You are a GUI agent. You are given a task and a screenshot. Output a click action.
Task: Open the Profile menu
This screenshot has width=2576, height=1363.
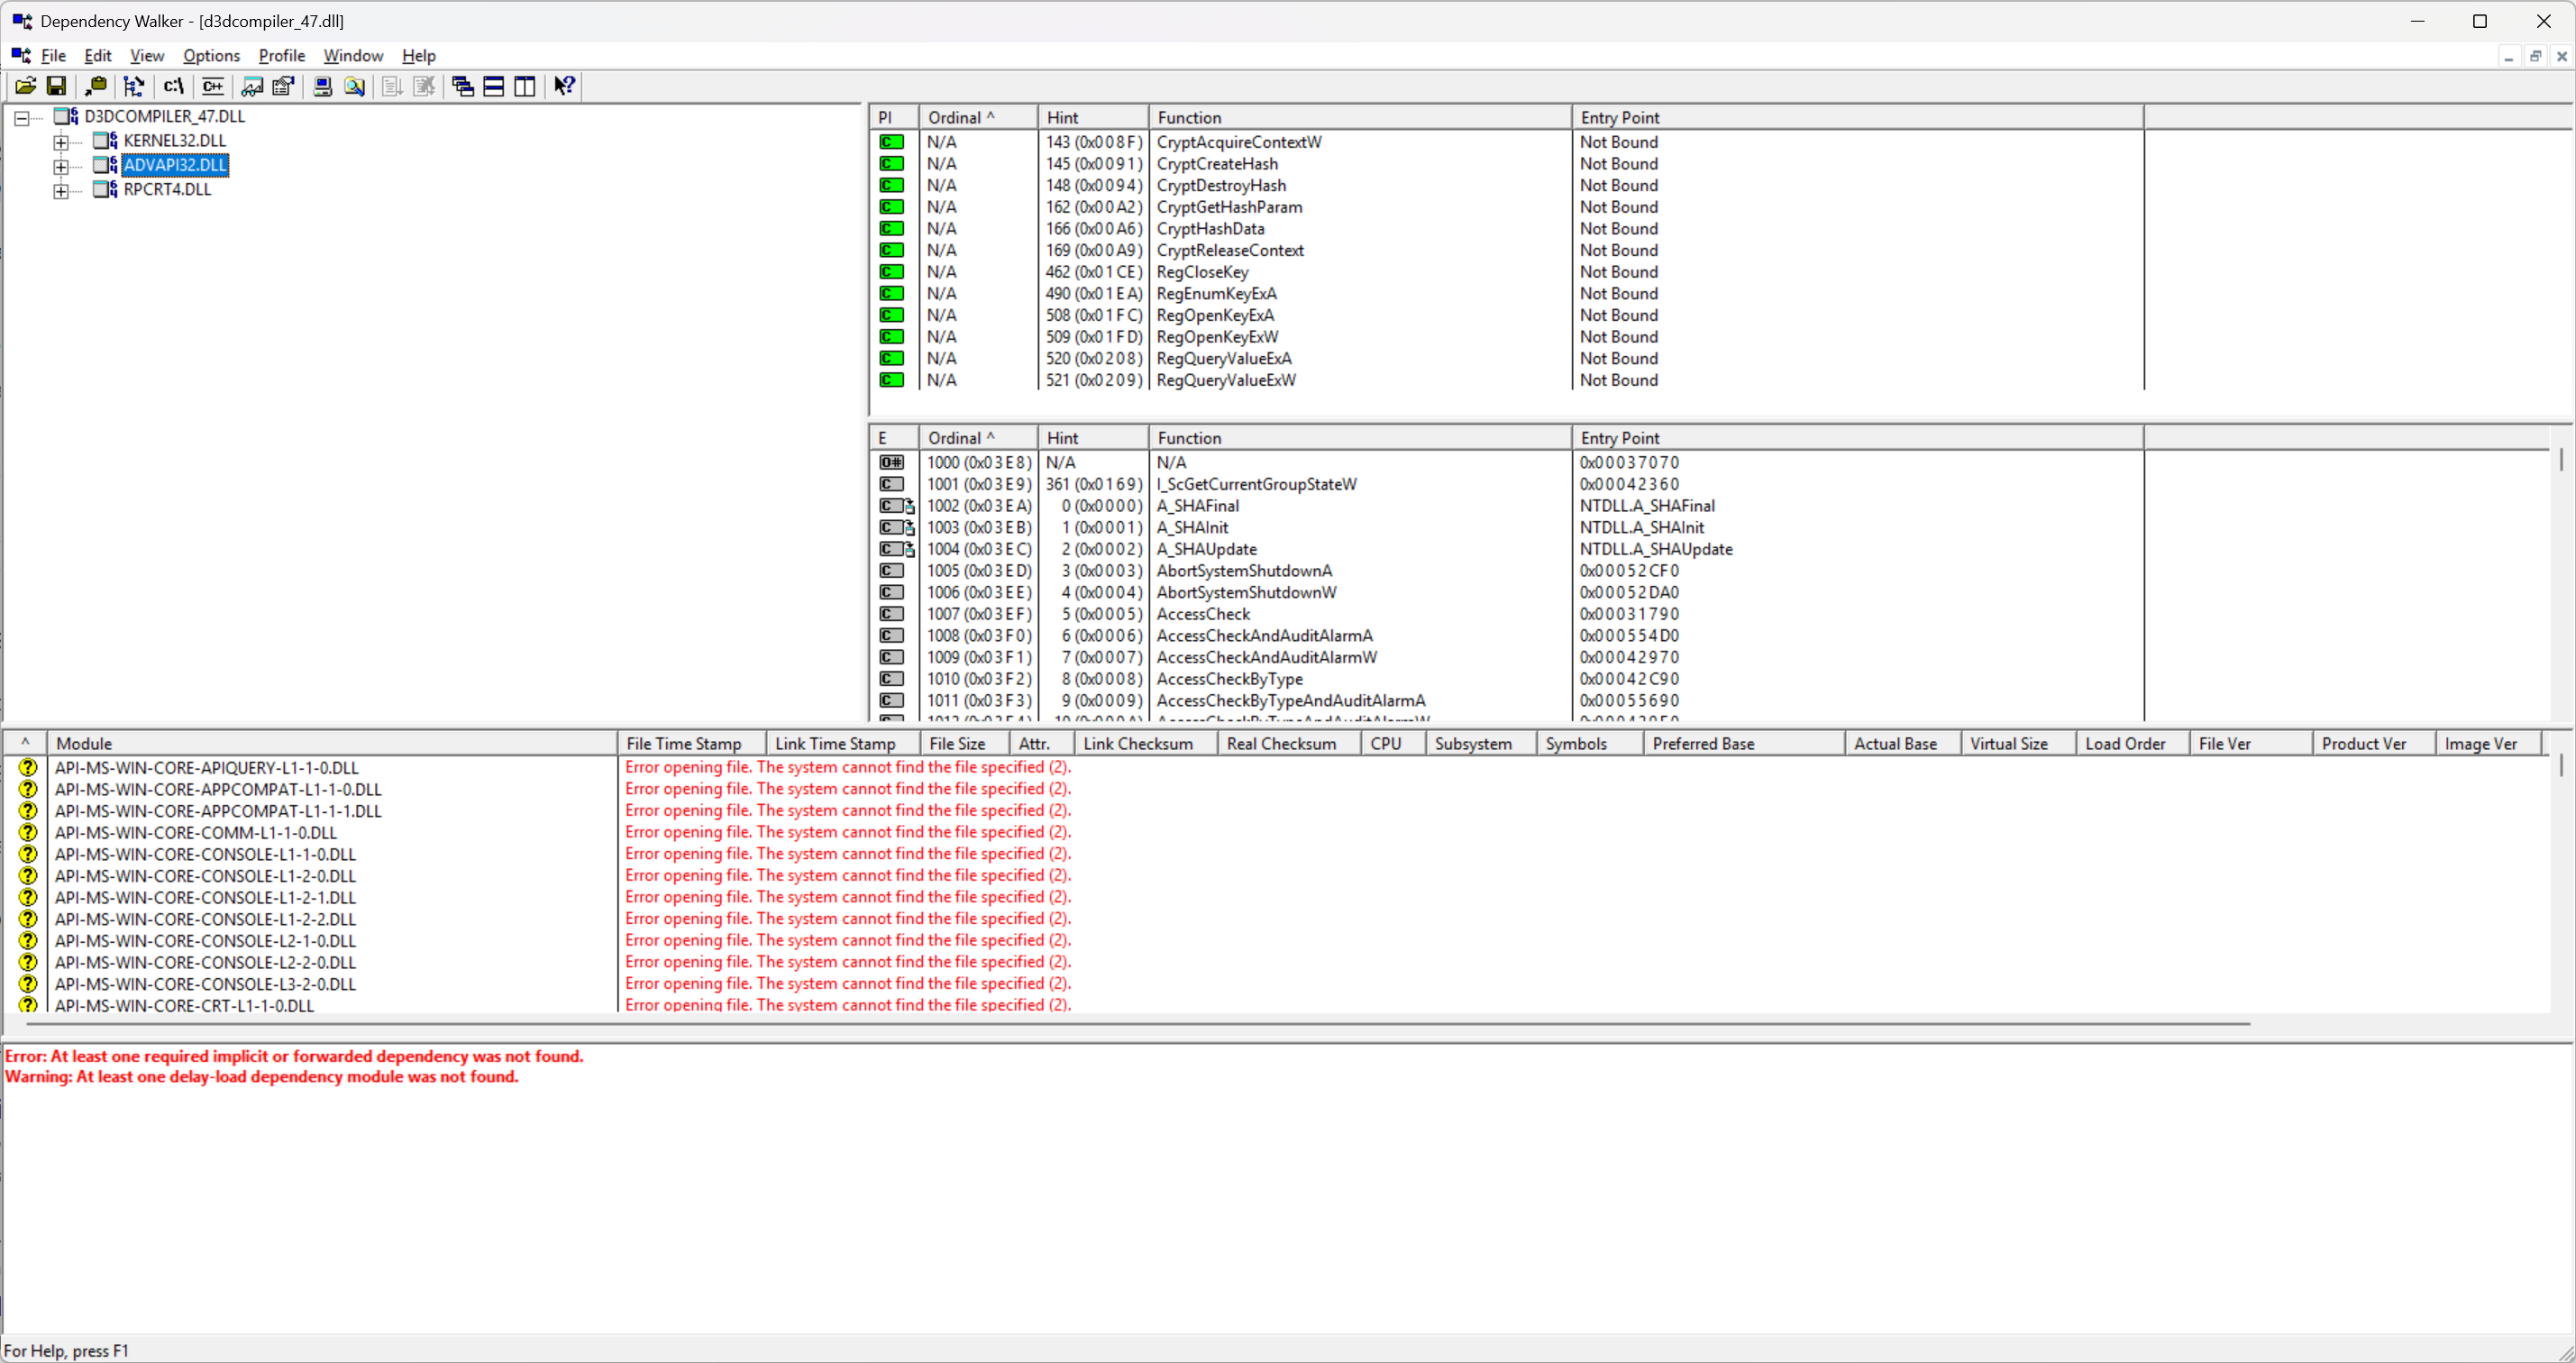click(281, 56)
